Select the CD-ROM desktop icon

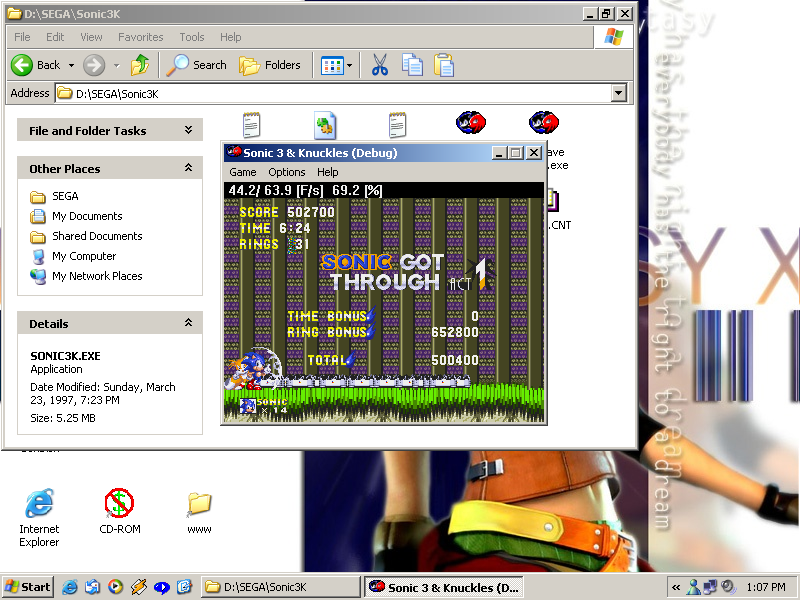(119, 504)
